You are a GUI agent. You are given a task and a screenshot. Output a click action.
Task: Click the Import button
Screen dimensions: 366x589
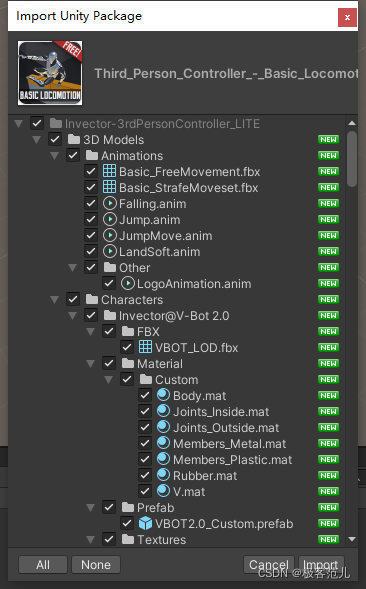click(x=321, y=565)
